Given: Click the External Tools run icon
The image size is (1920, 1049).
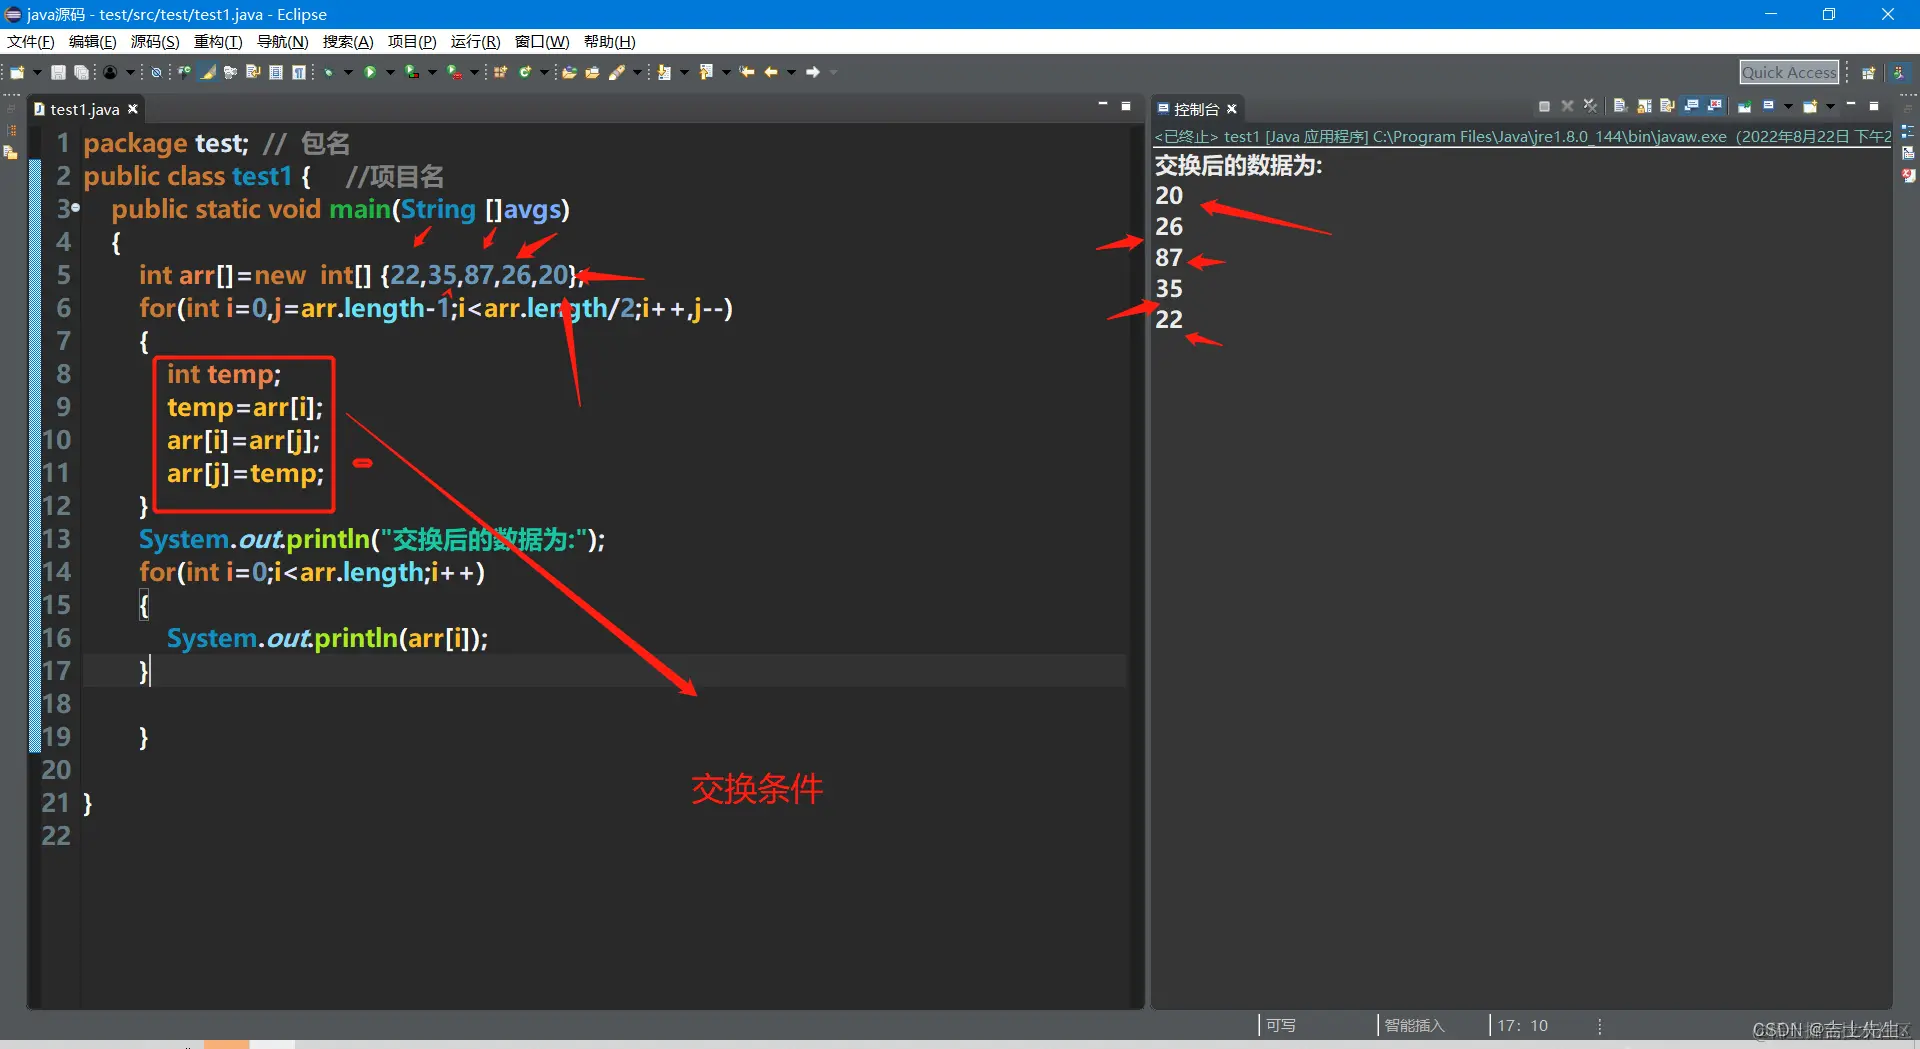Looking at the screenshot, I should pyautogui.click(x=454, y=72).
